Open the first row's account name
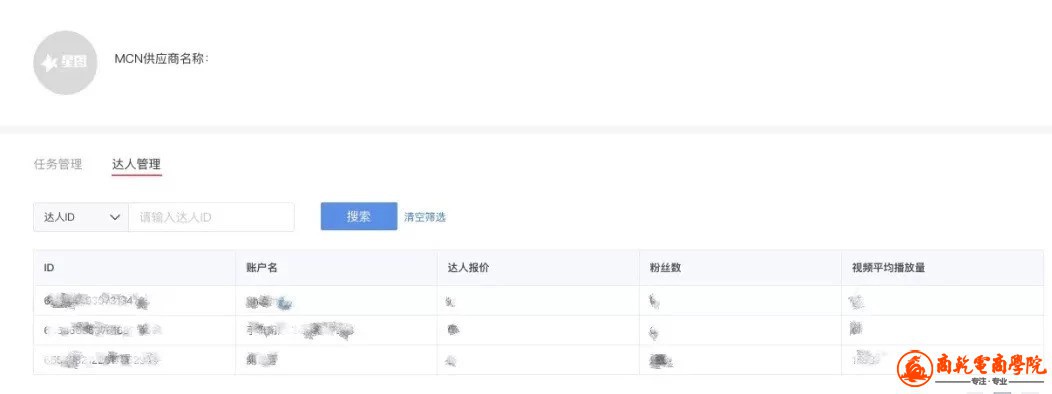This screenshot has height=394, width=1052. (x=269, y=303)
